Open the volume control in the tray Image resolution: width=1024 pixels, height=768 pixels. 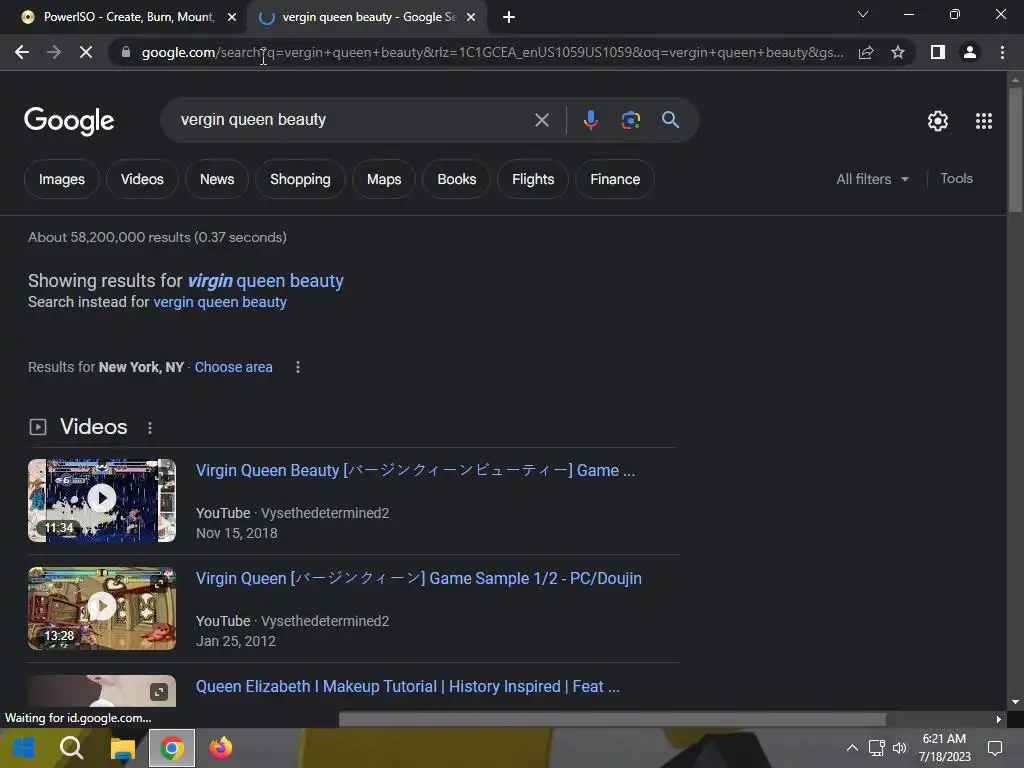pos(900,748)
